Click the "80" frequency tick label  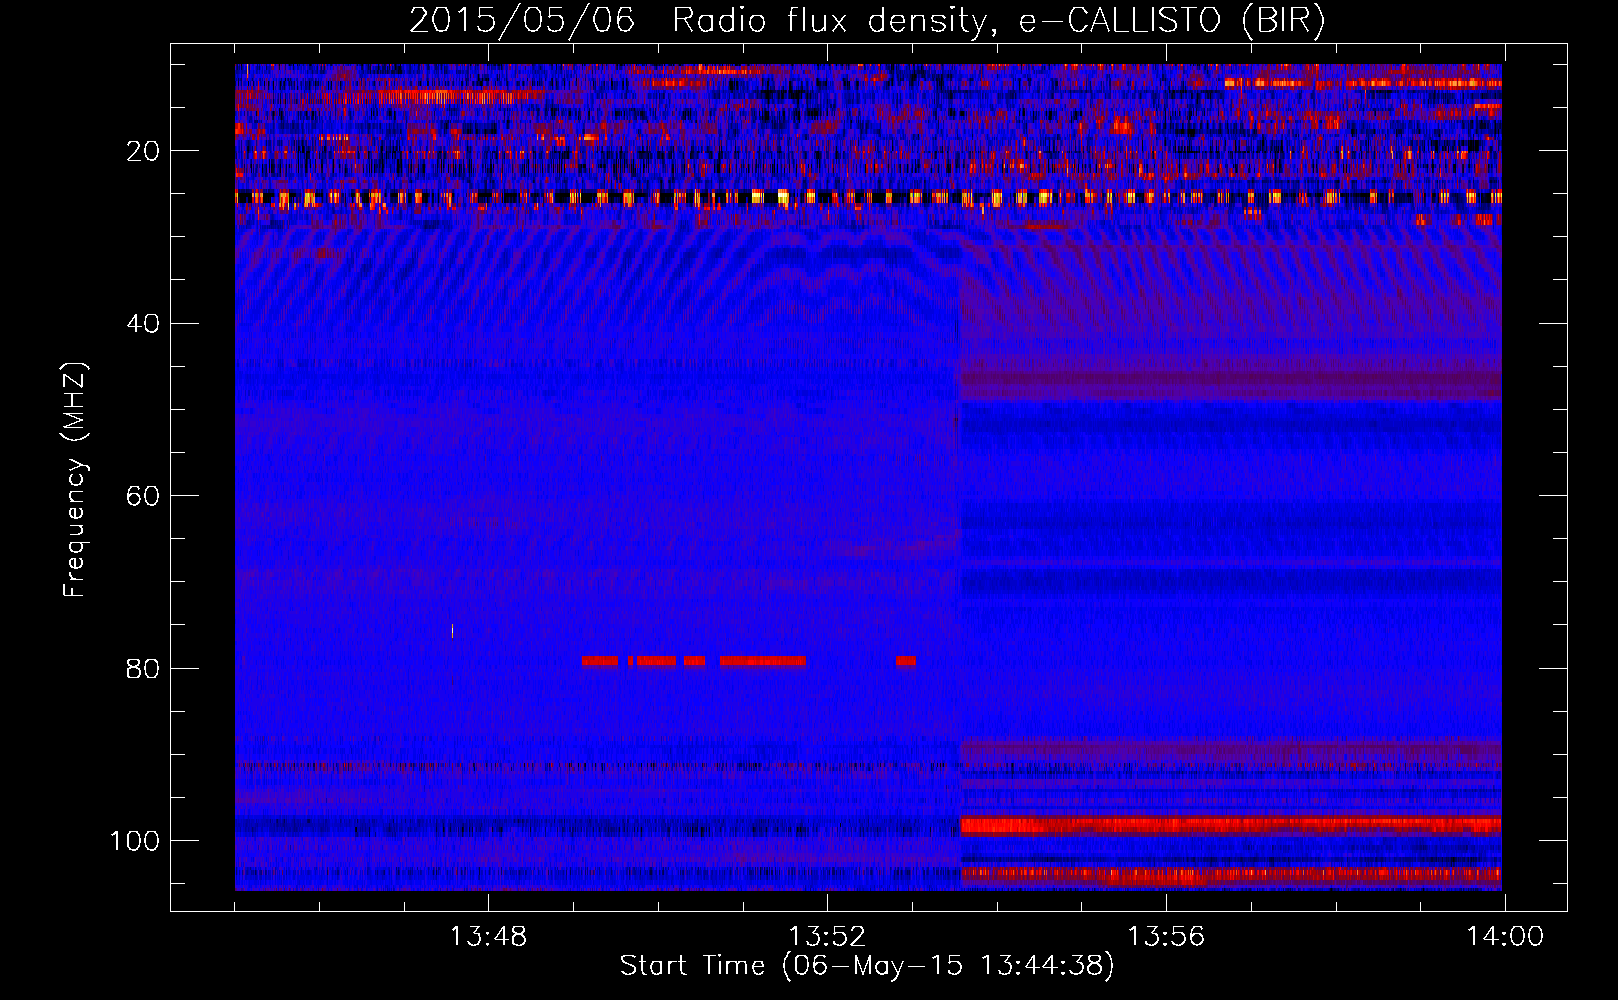[x=143, y=668]
